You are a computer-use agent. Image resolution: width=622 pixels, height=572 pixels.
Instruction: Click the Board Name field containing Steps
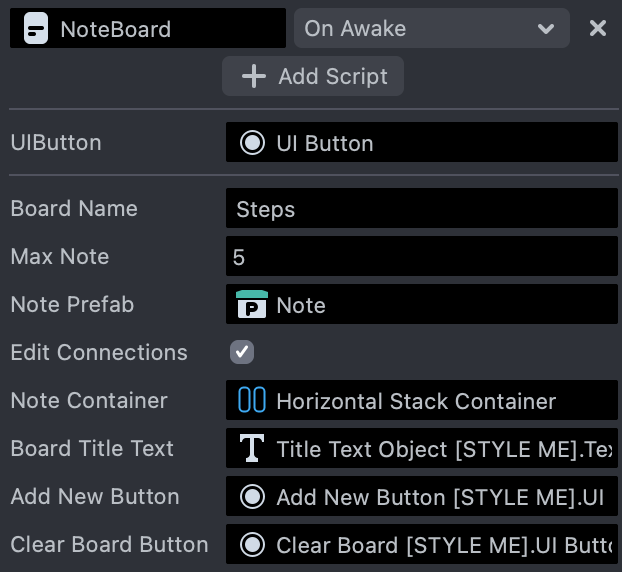(x=421, y=209)
